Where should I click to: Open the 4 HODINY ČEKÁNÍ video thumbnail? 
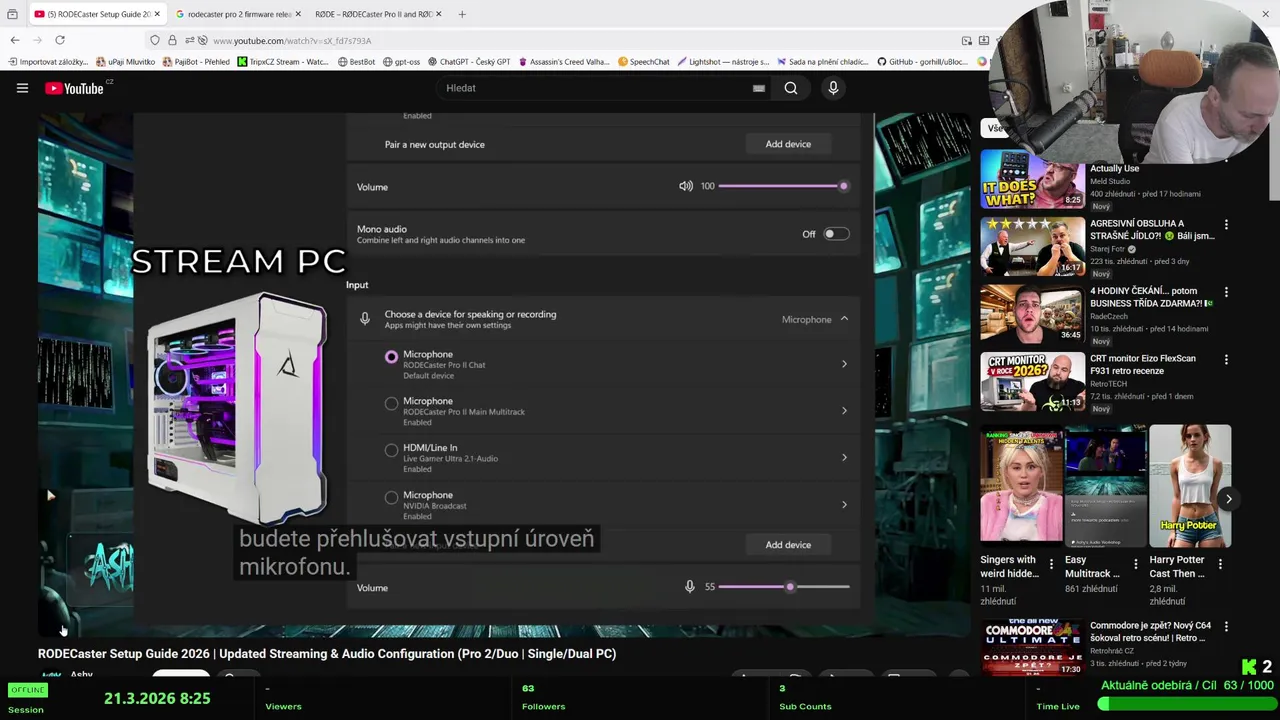1032,313
